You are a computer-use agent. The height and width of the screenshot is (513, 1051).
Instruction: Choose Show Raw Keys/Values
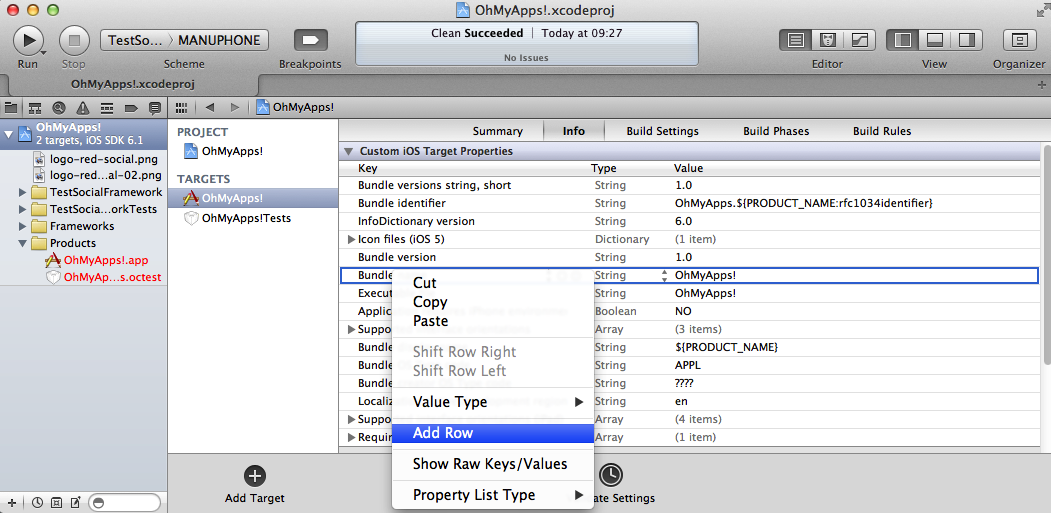(493, 464)
